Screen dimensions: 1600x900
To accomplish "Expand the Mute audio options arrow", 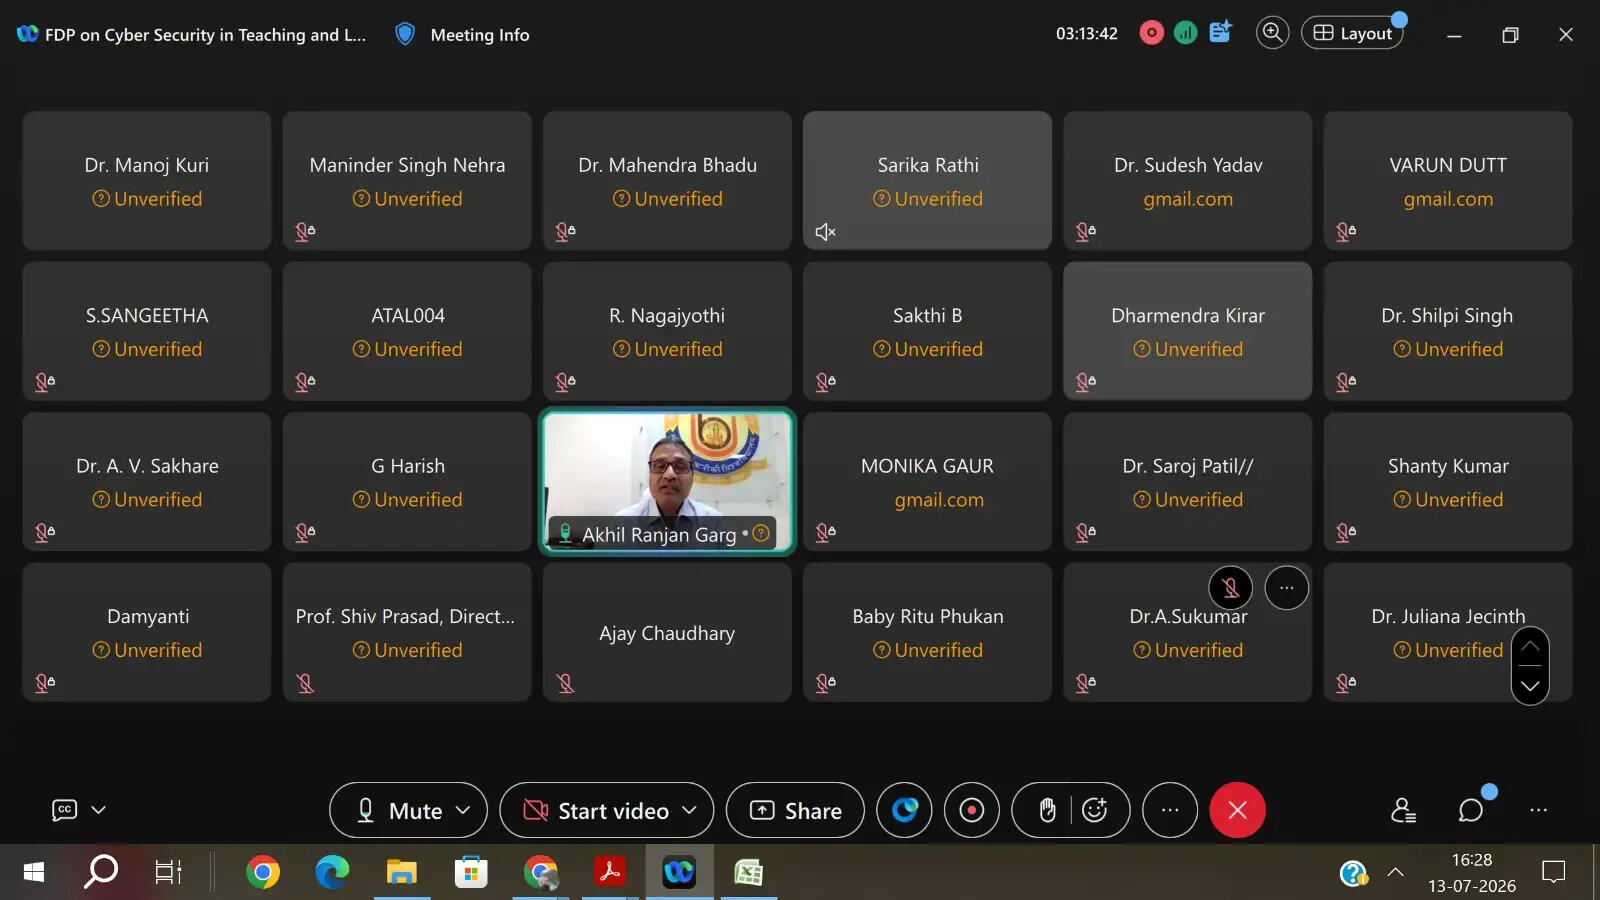I will 463,810.
